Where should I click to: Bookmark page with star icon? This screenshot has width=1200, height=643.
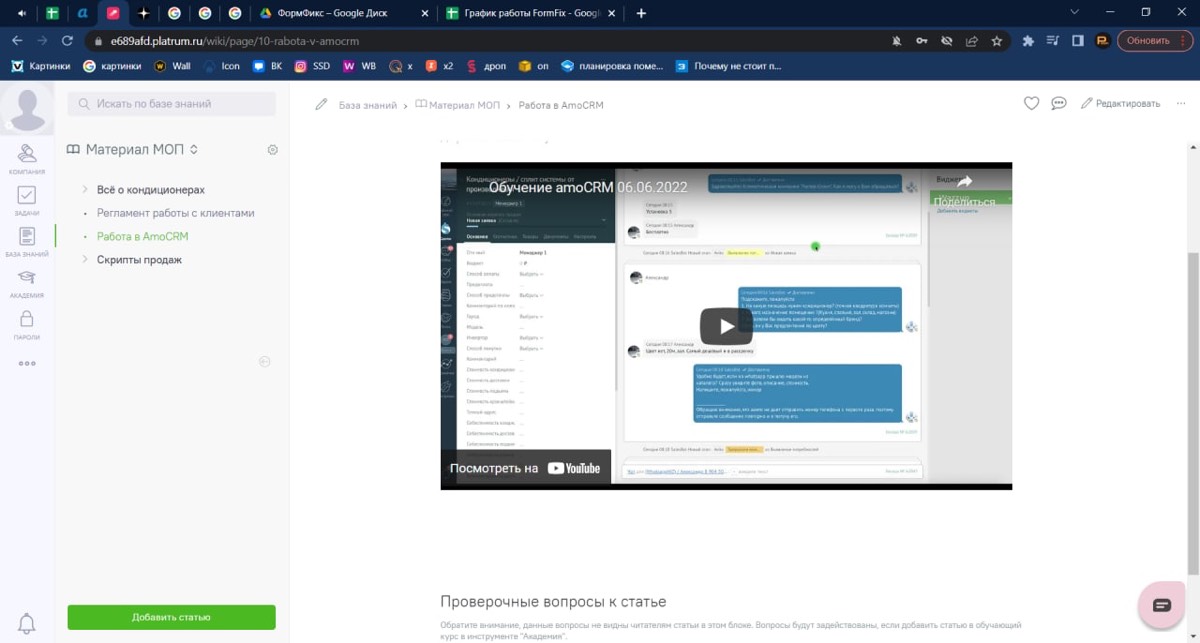click(x=997, y=41)
